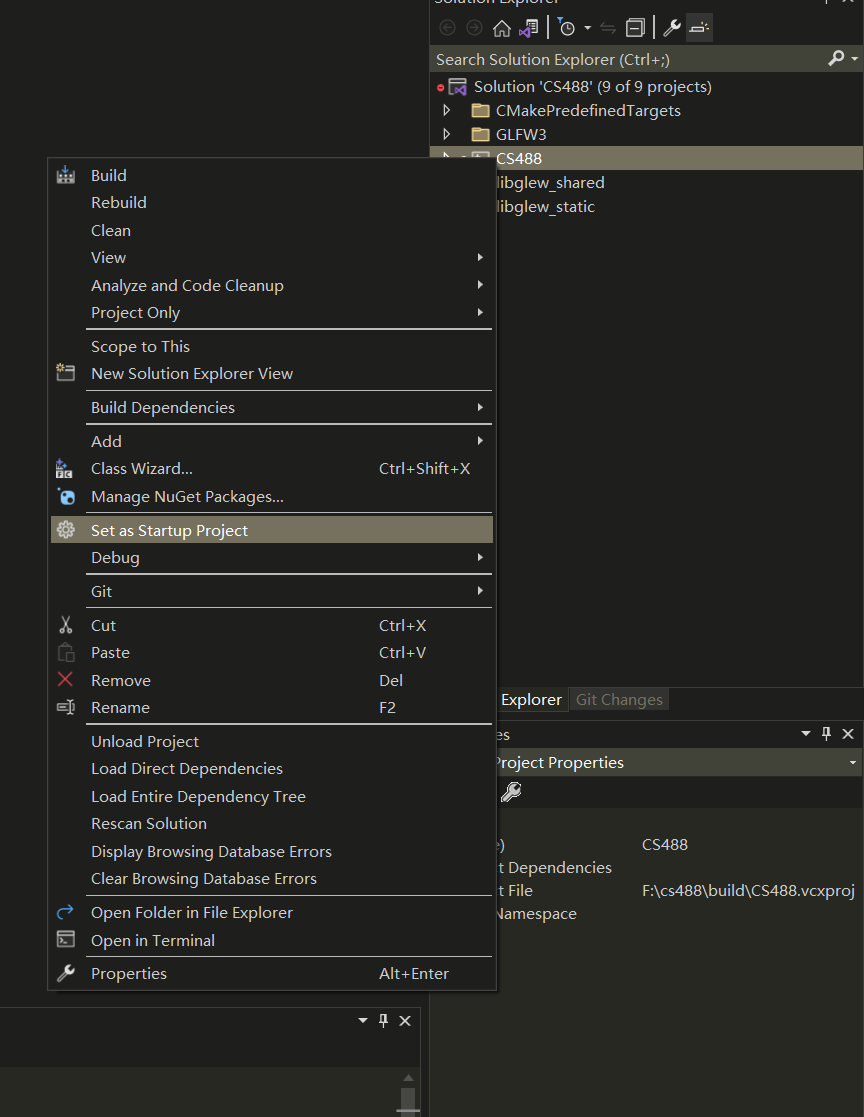864x1117 pixels.
Task: Choose Clean from context menu
Action: pos(272,230)
